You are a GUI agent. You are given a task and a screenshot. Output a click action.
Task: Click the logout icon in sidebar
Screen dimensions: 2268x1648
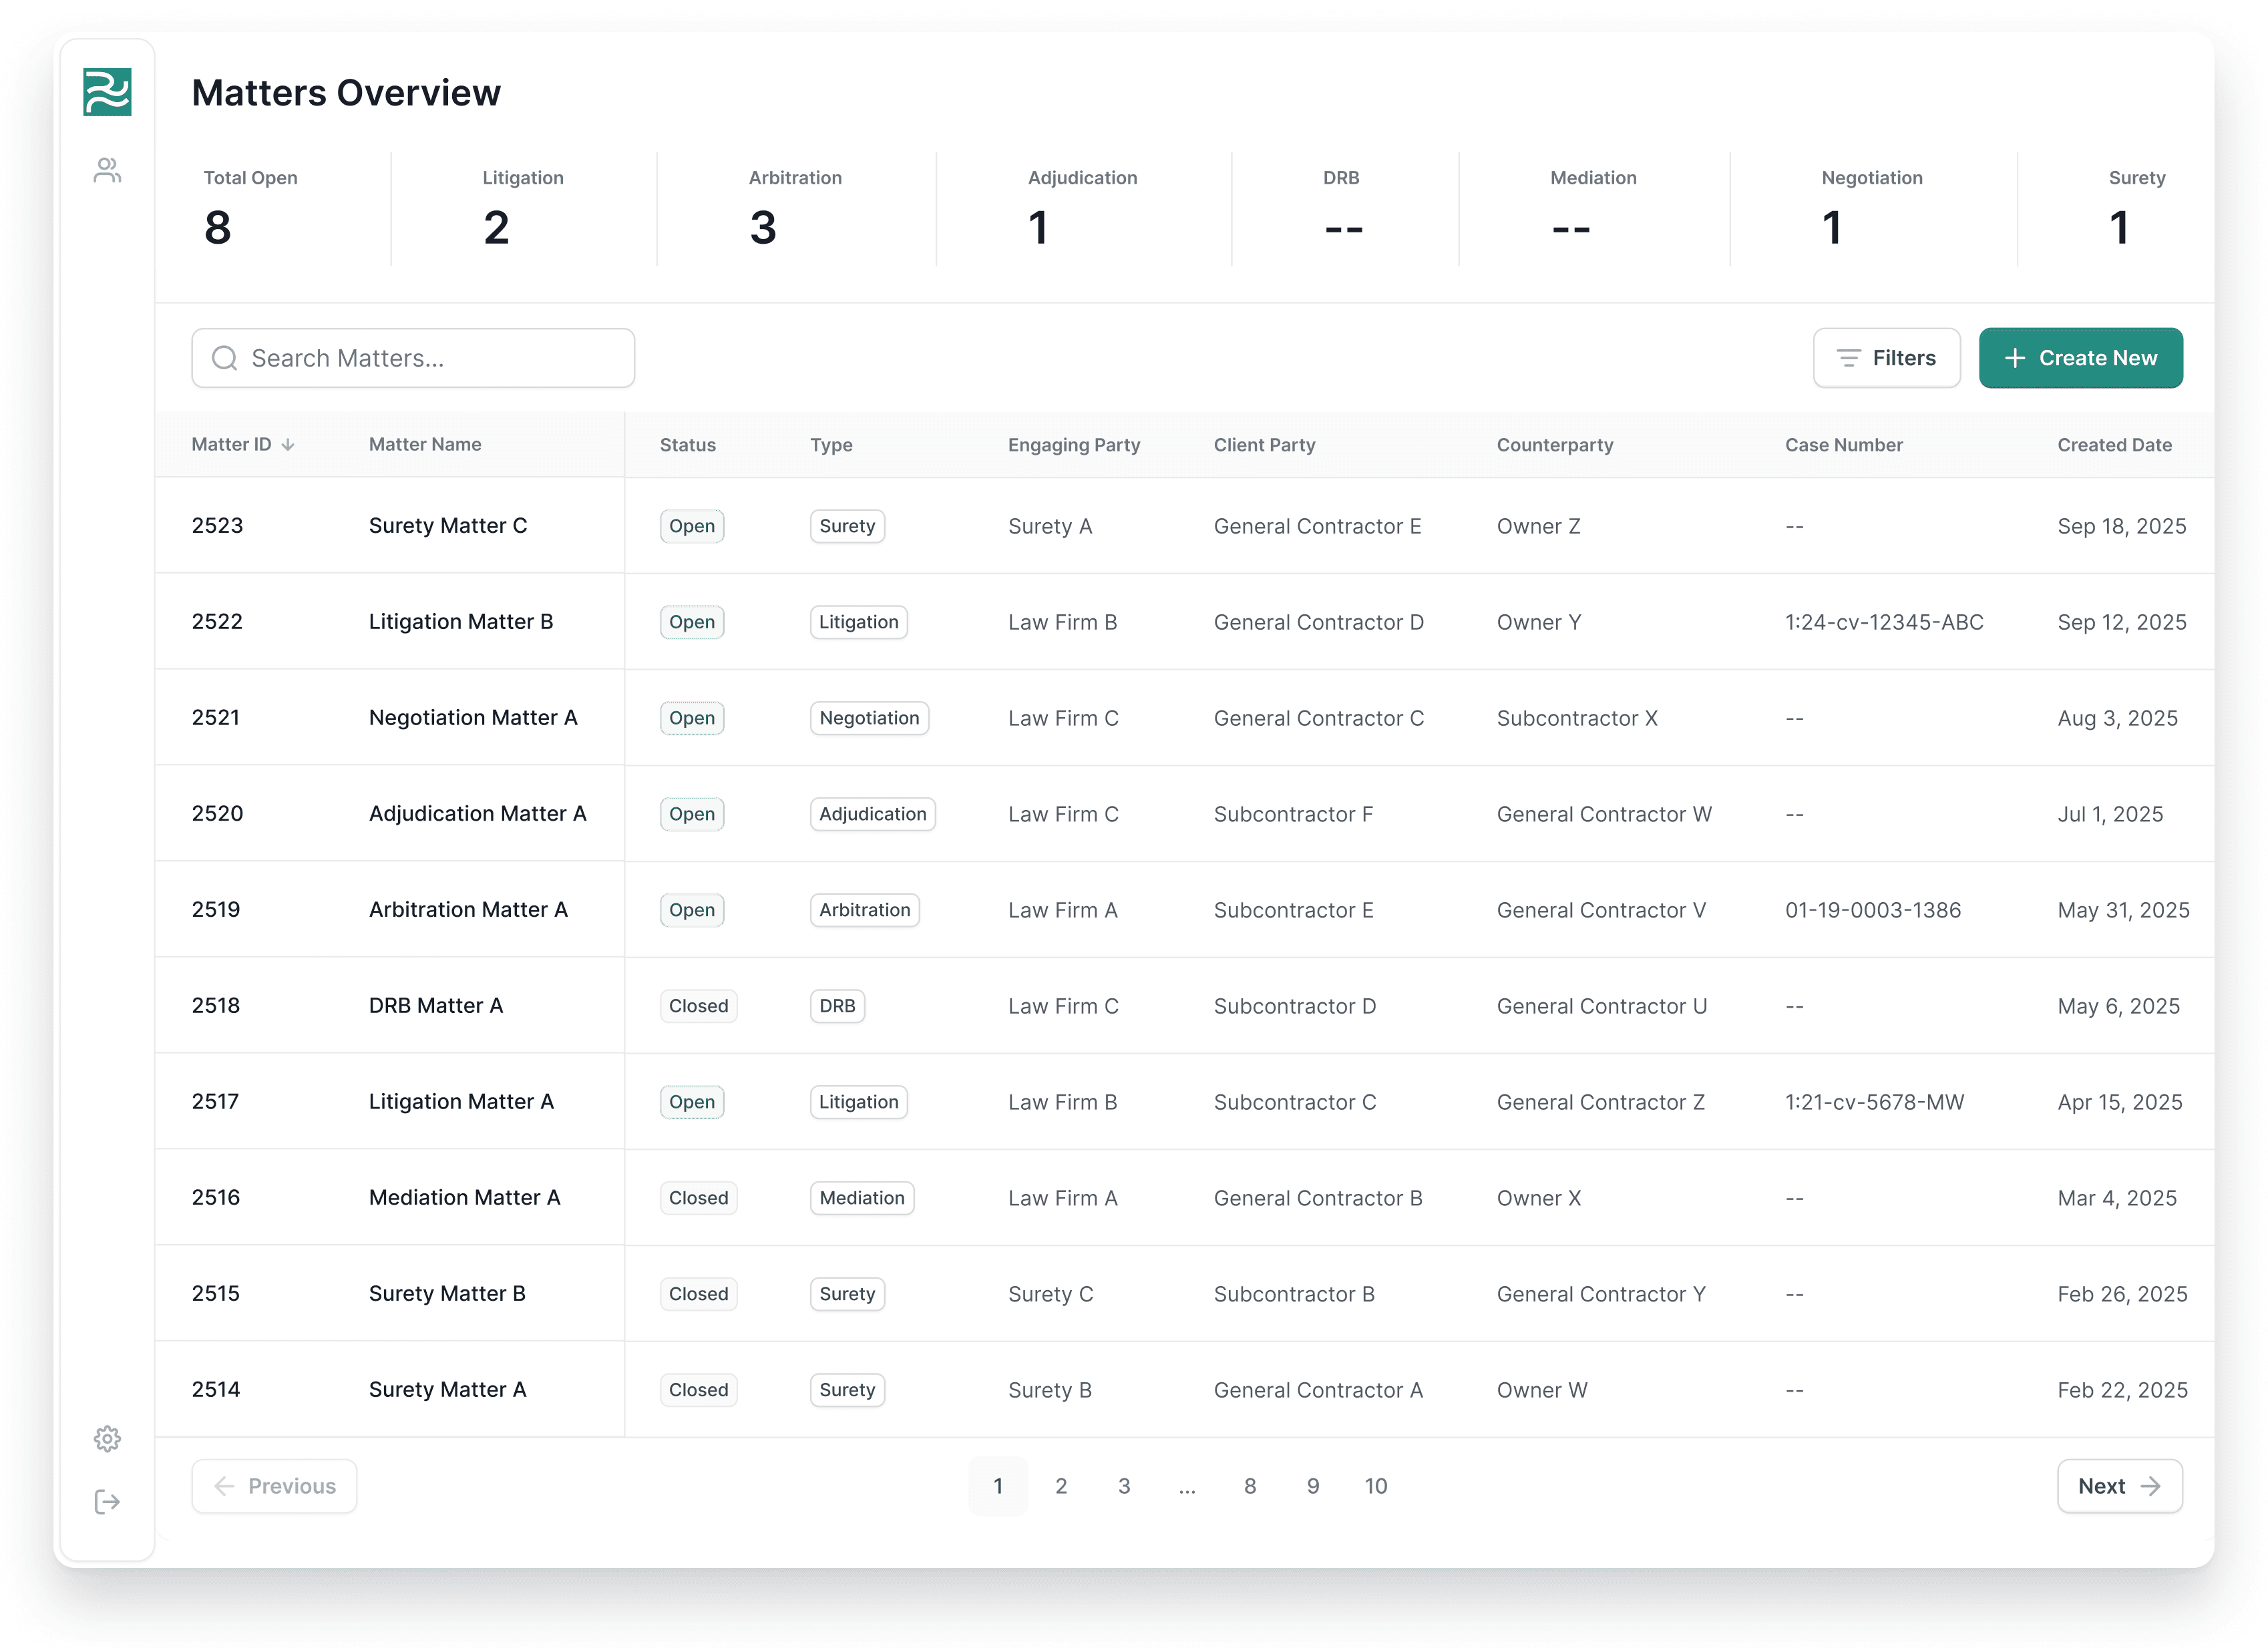107,1501
